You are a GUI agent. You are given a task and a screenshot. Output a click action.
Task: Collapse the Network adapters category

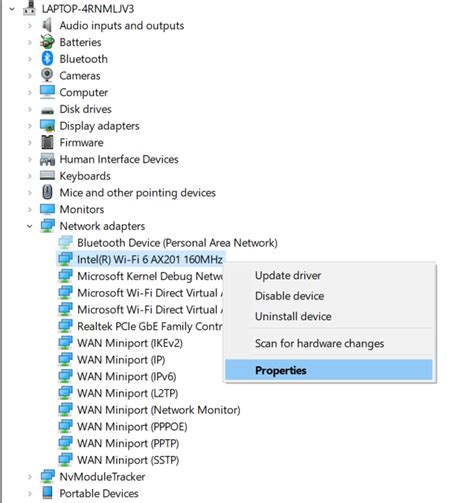[29, 226]
